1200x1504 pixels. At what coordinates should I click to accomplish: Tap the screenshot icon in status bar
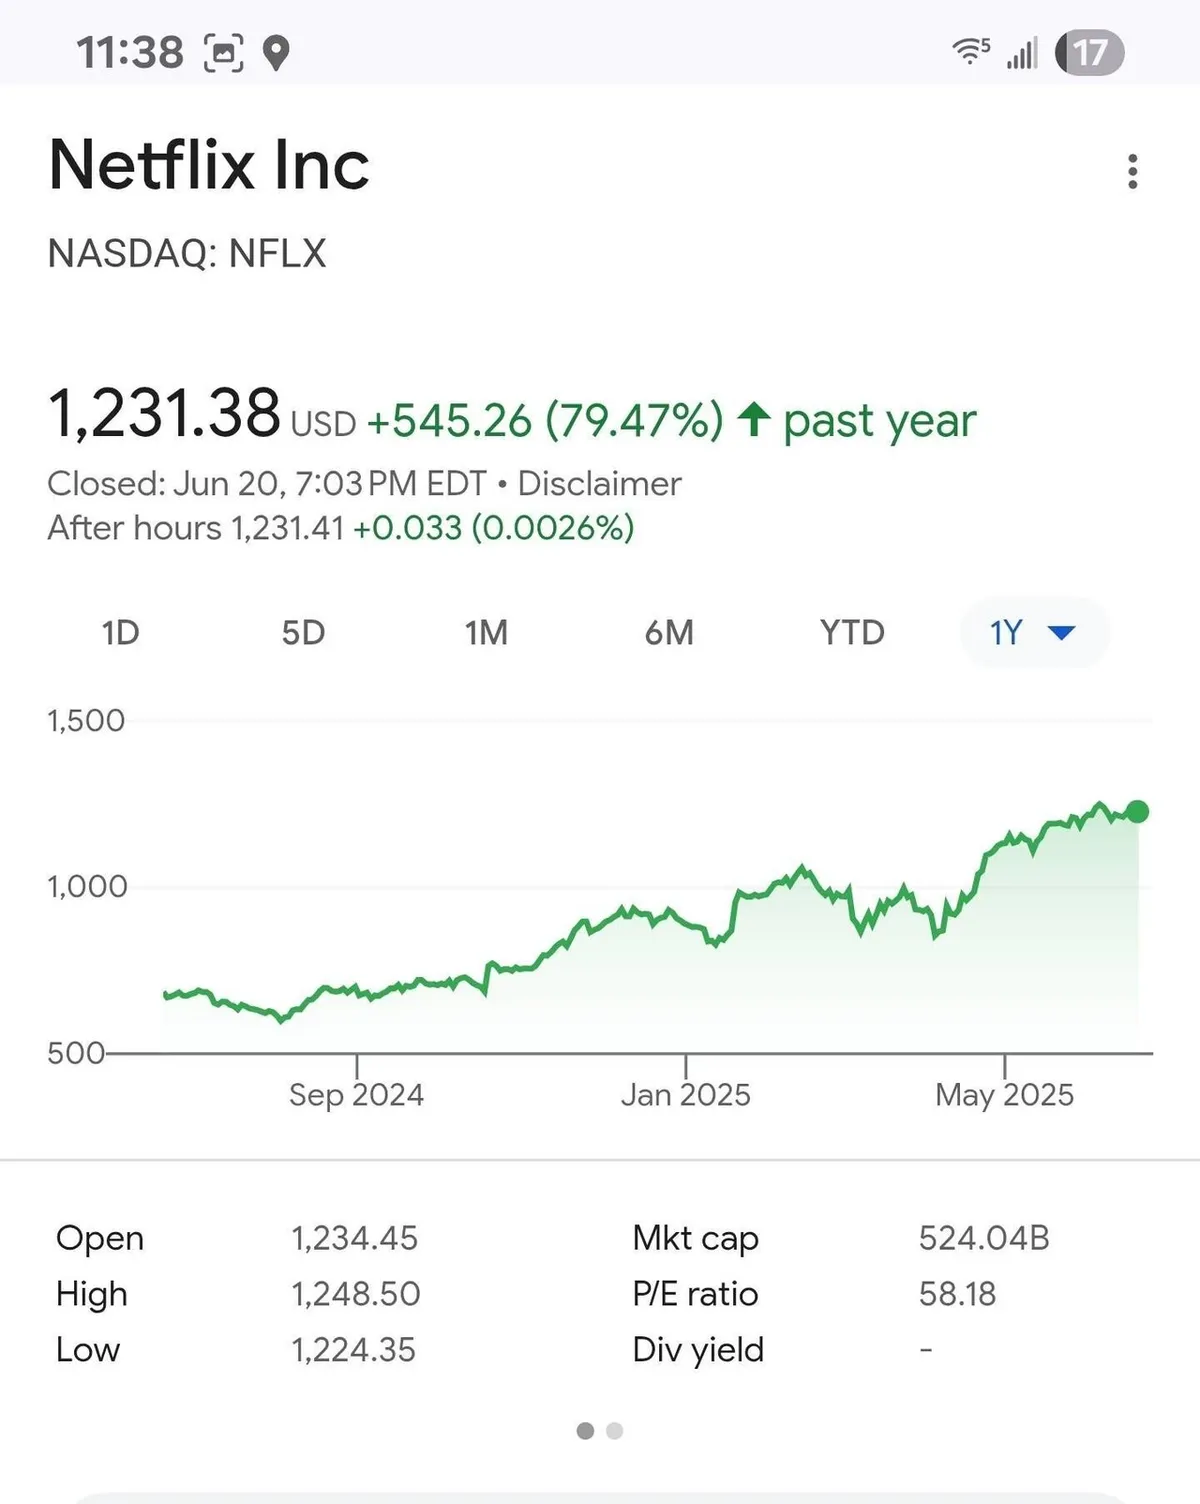[224, 52]
